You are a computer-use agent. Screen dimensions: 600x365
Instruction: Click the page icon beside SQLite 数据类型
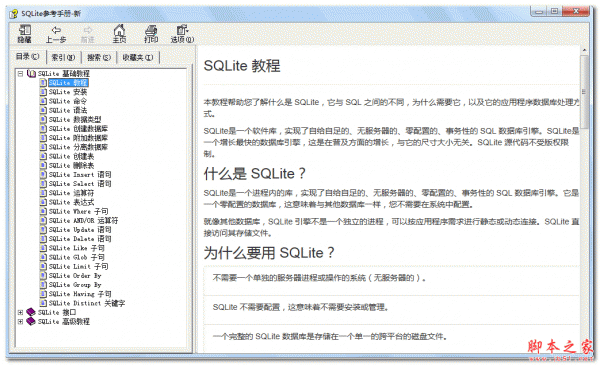point(43,119)
